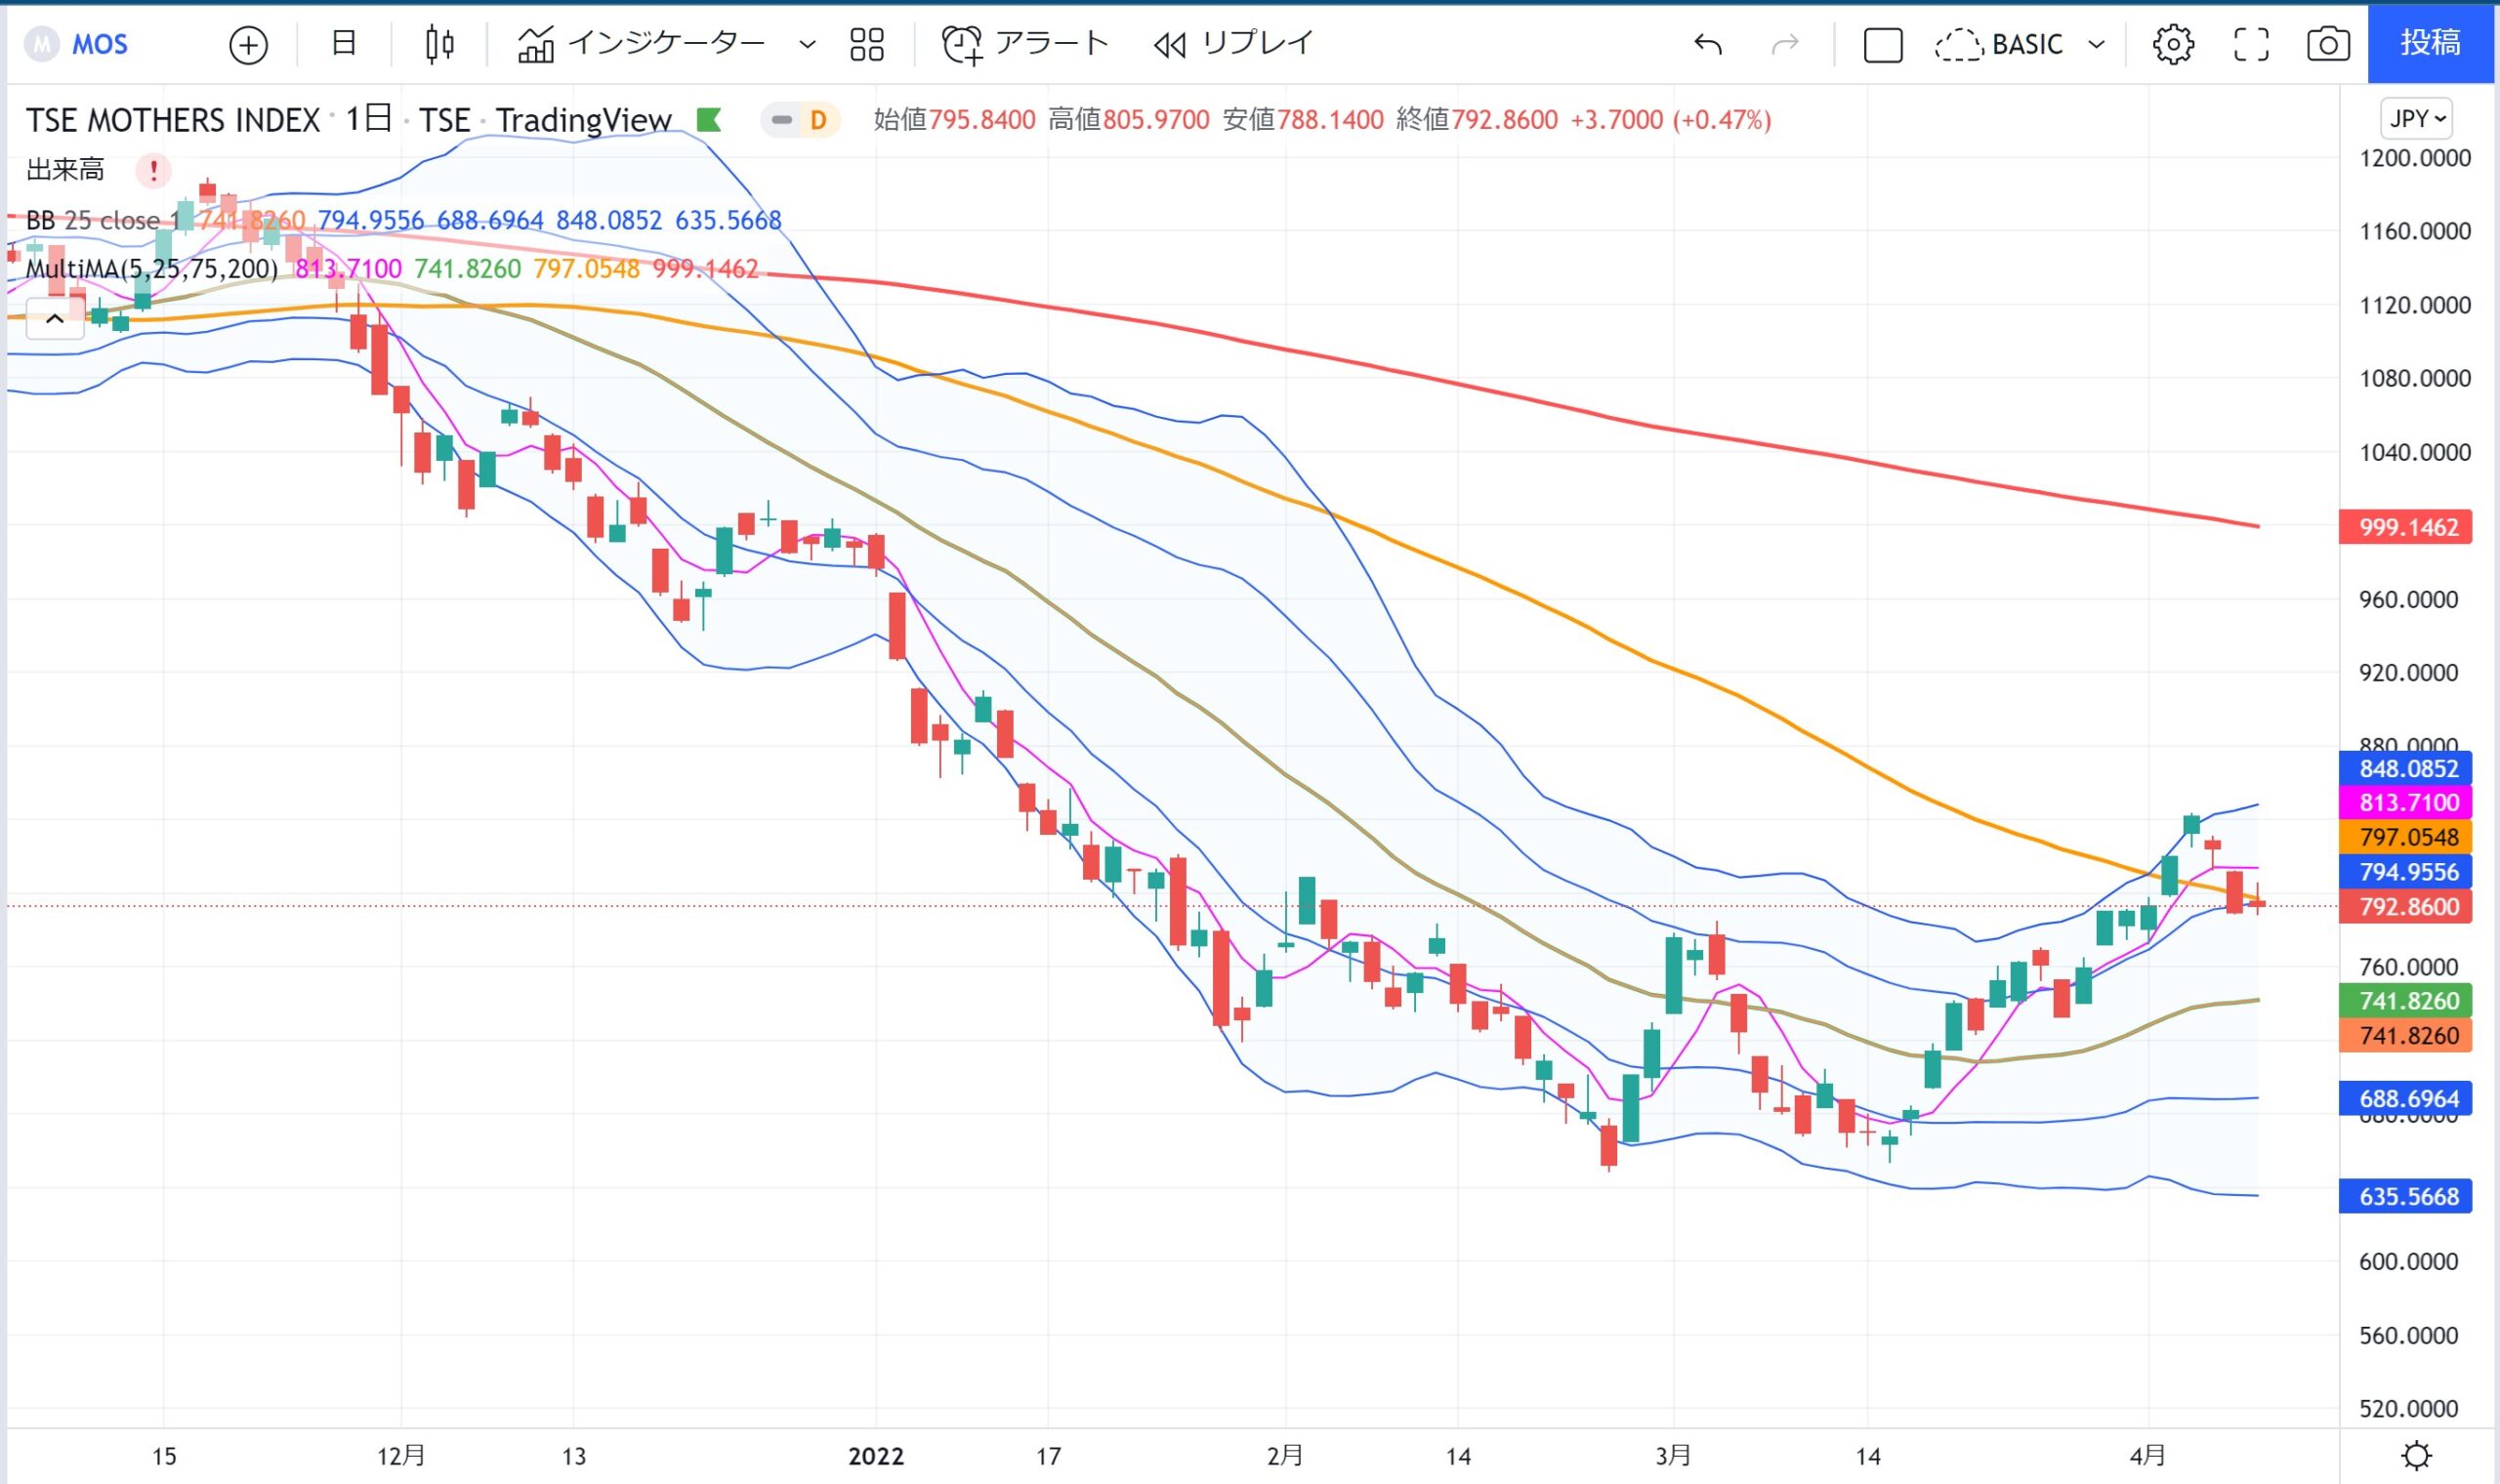This screenshot has height=1484, width=2500.
Task: Open time axis settings gear at bottom right
Action: point(2416,1455)
